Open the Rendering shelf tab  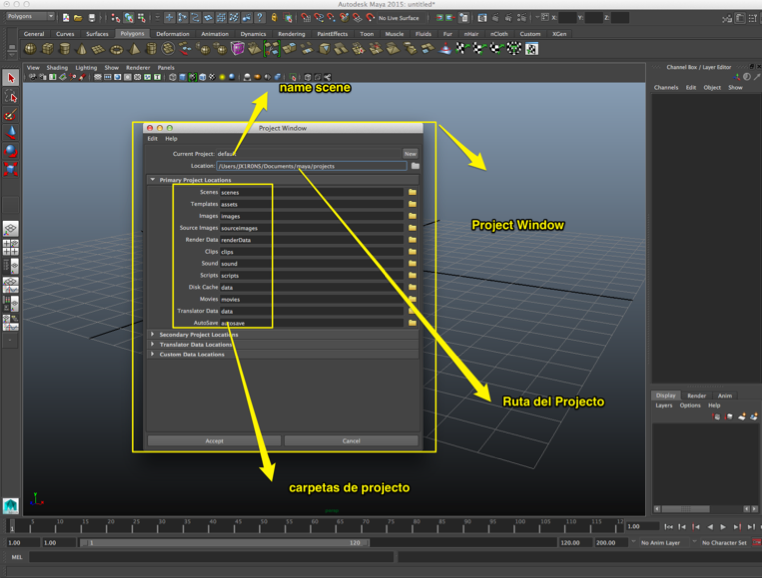291,33
